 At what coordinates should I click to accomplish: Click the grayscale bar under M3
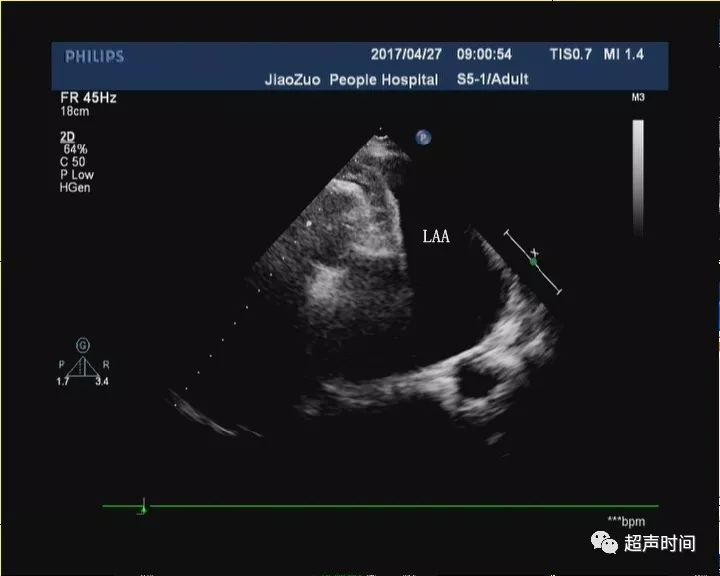coord(638,178)
